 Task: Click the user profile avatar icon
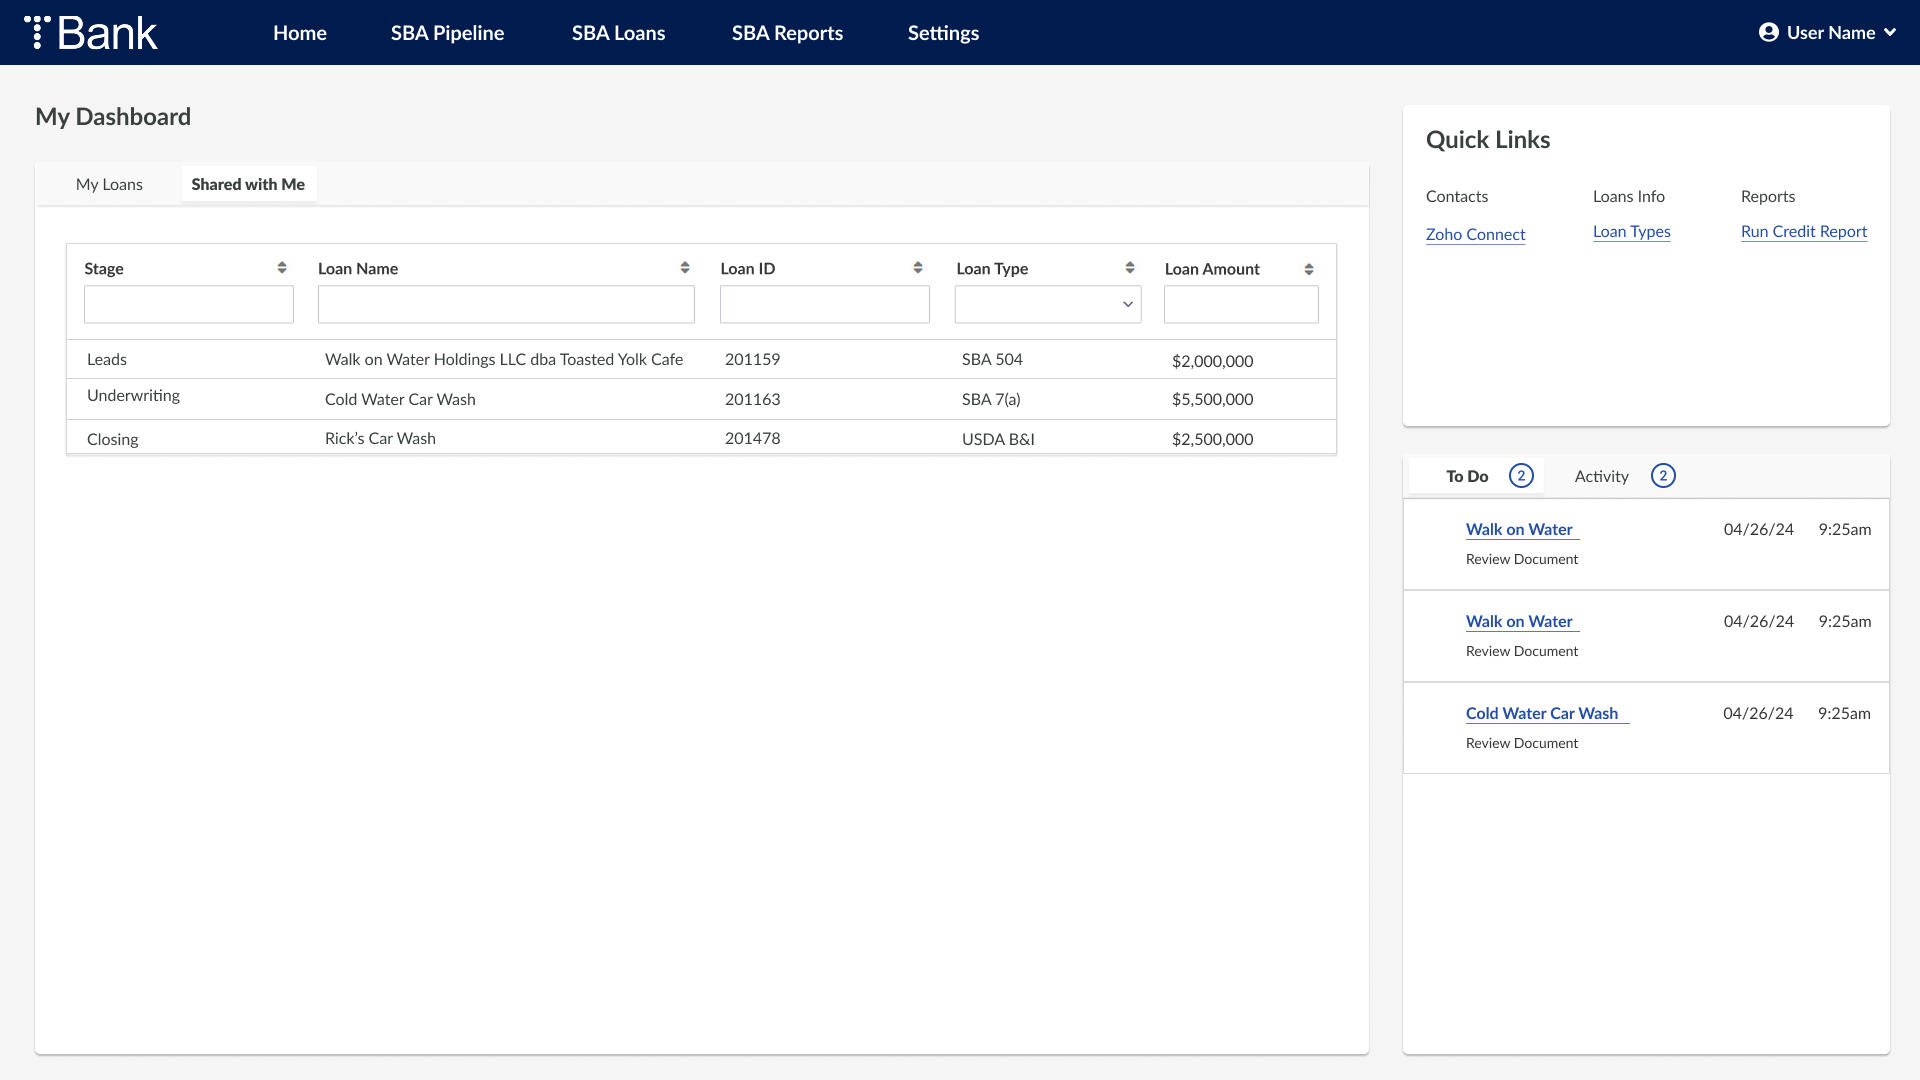click(1768, 32)
